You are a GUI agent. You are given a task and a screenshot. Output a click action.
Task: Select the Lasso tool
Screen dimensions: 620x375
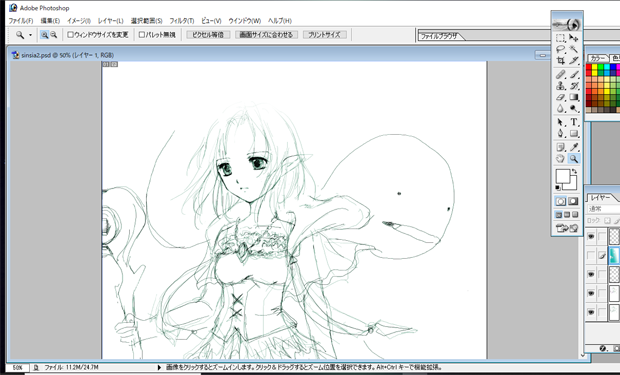560,49
